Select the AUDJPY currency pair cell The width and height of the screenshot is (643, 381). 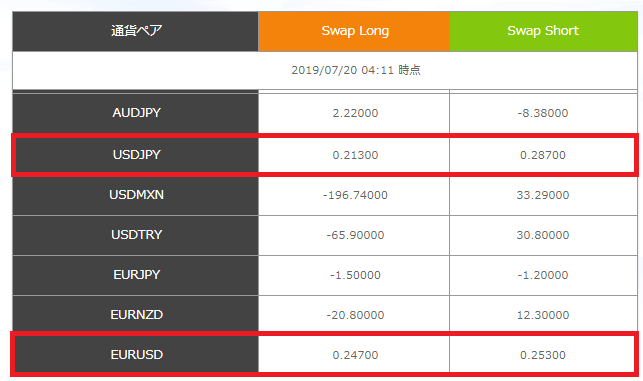click(x=136, y=113)
